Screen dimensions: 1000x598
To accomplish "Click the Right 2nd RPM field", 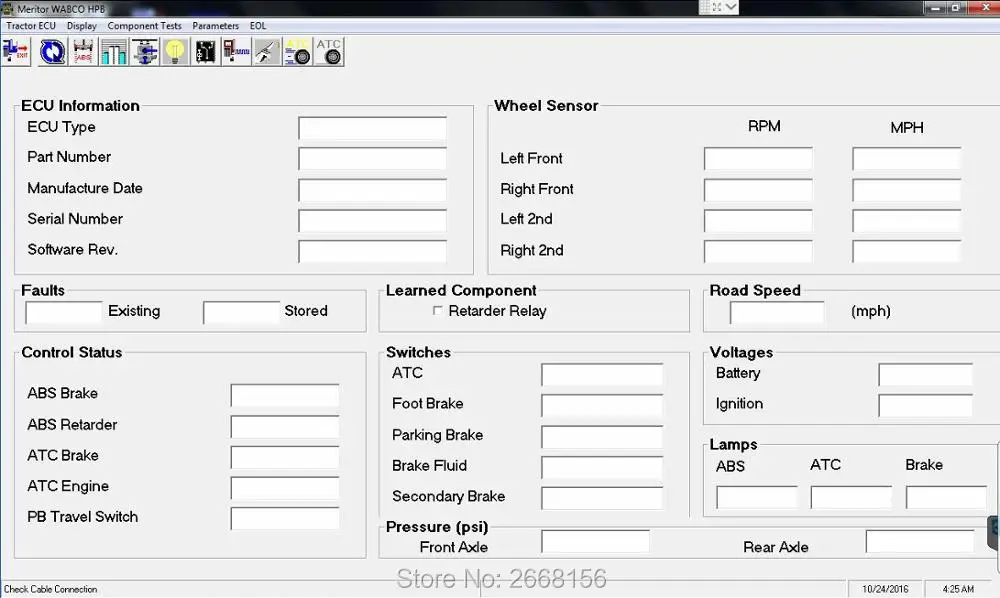I will 758,251.
